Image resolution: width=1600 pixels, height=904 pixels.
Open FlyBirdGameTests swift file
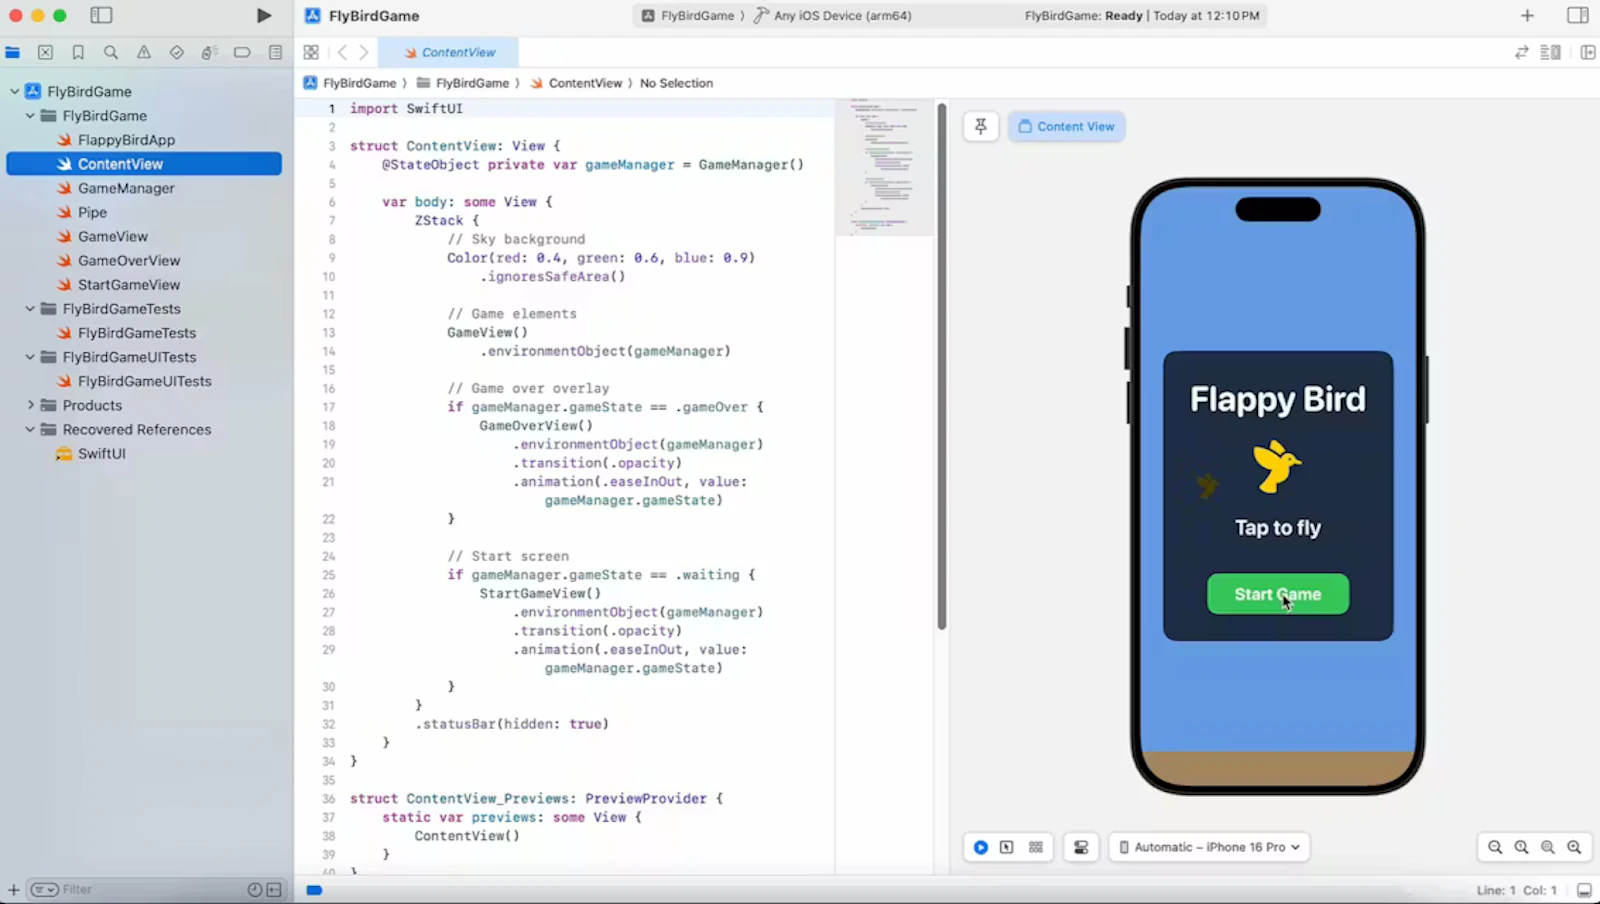pyautogui.click(x=137, y=333)
